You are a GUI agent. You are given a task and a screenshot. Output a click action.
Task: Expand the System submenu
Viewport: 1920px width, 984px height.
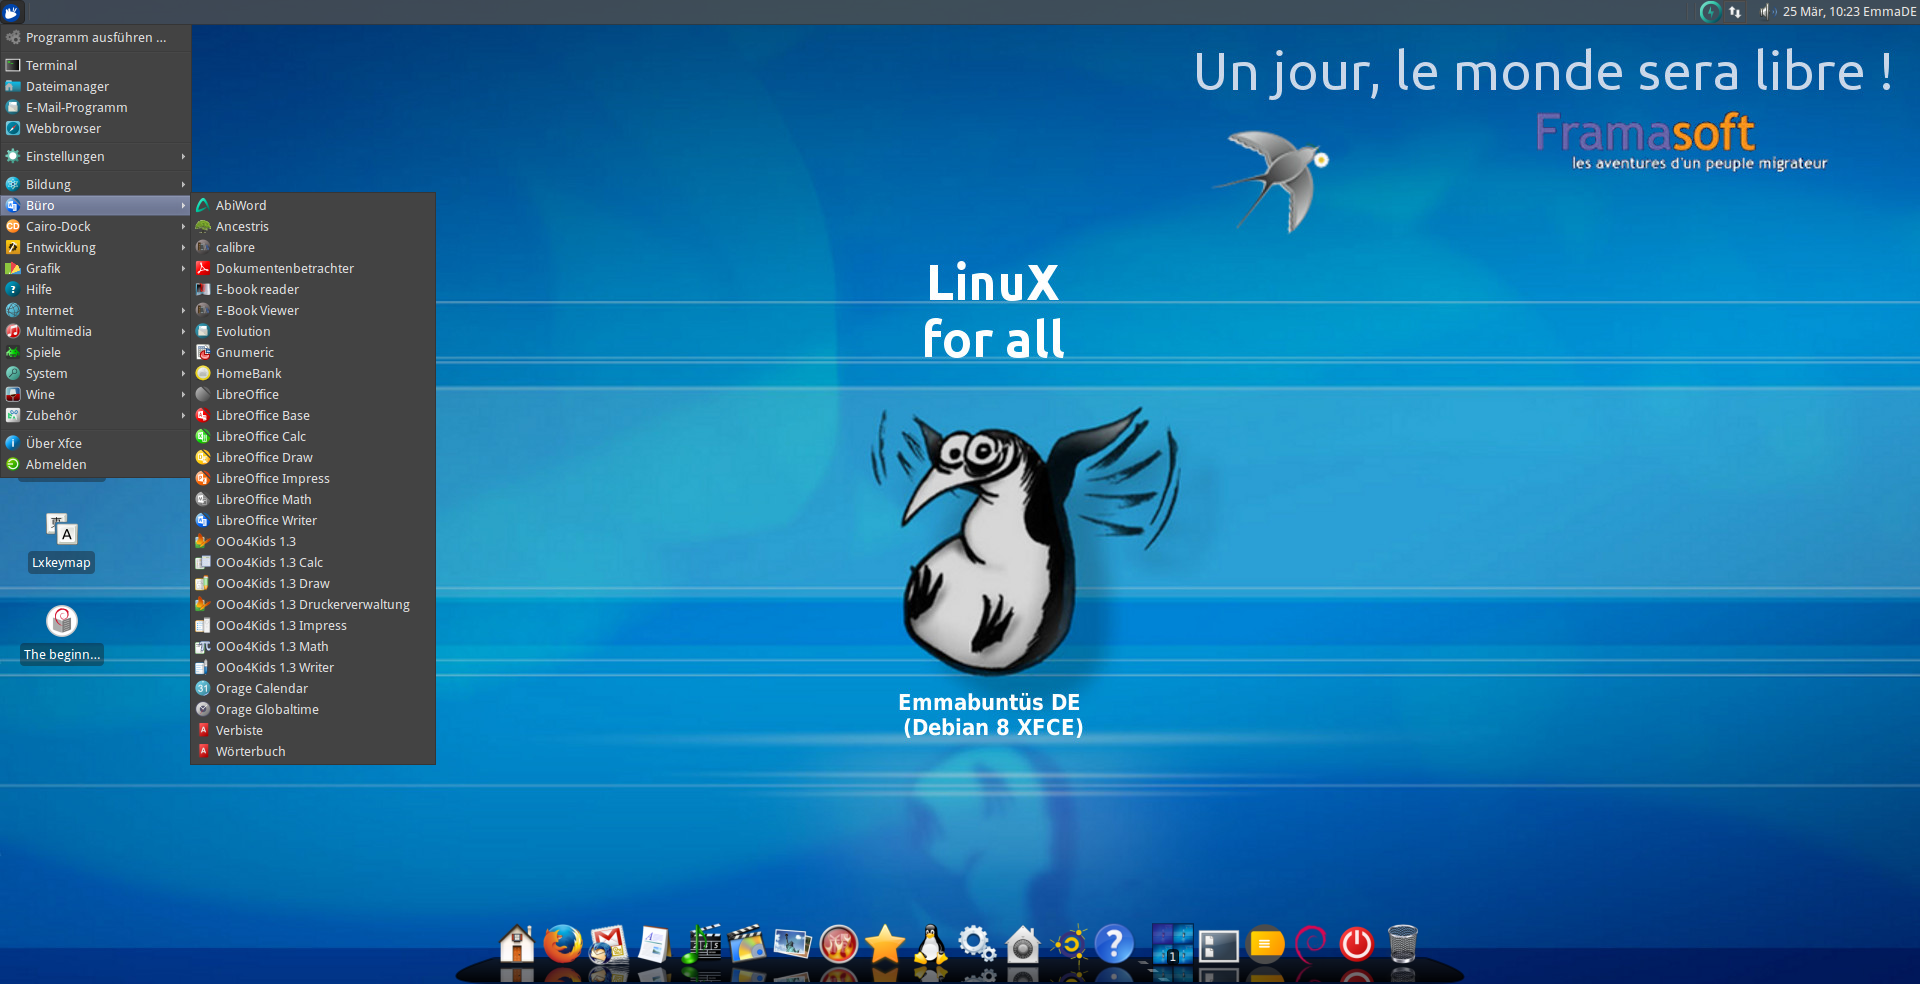click(x=95, y=373)
